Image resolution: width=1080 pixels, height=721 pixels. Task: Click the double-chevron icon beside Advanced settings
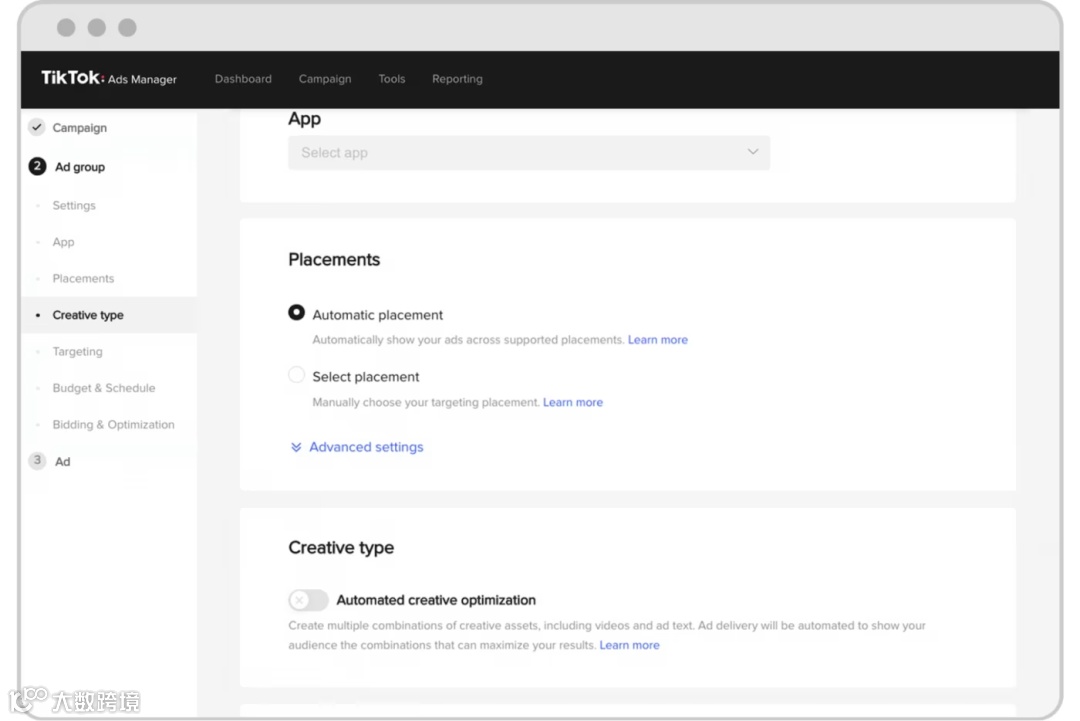[x=296, y=447]
